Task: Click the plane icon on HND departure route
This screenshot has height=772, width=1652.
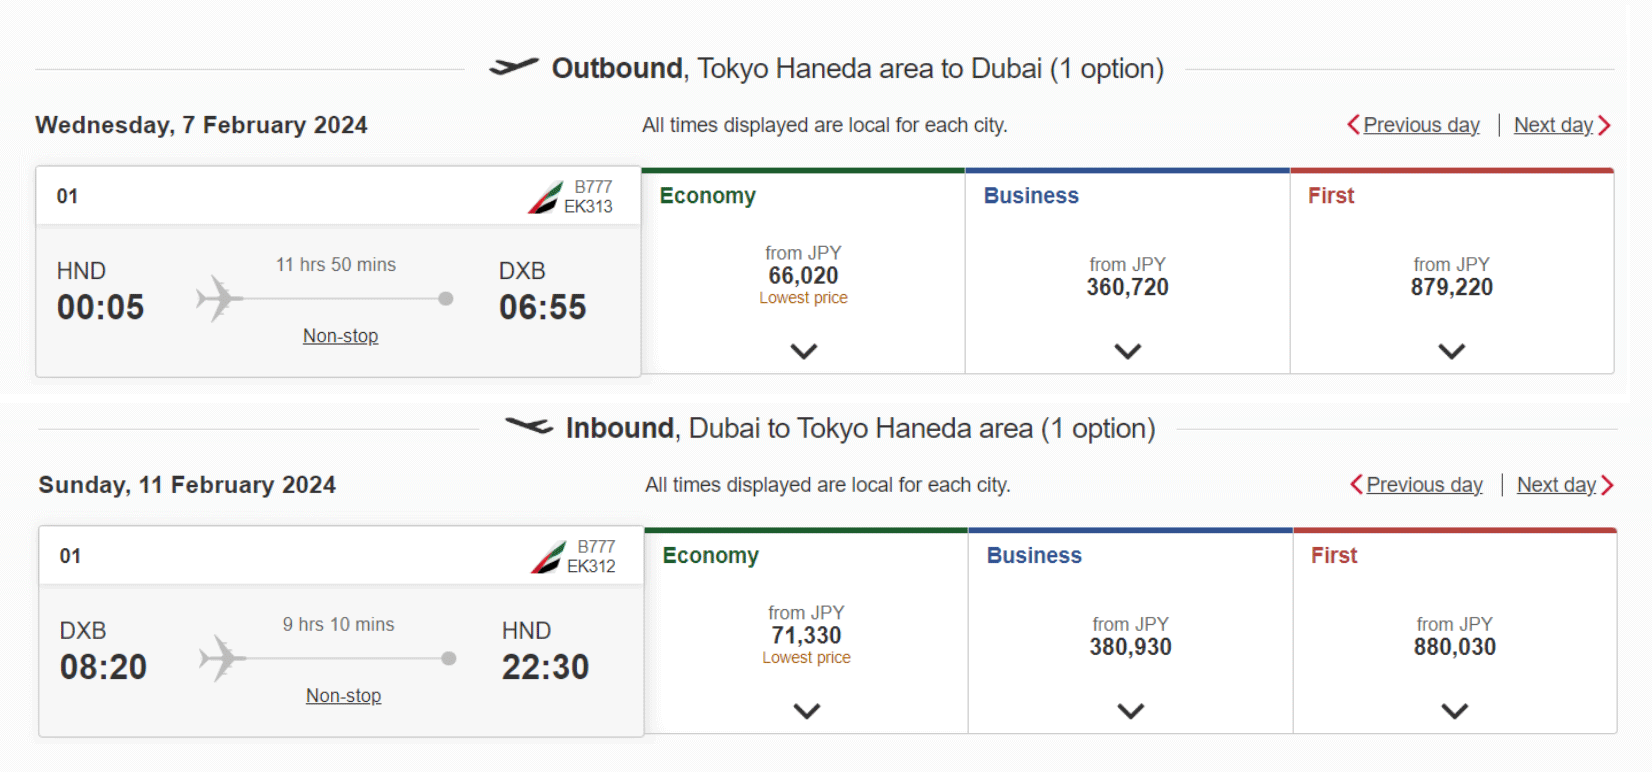Action: [219, 298]
